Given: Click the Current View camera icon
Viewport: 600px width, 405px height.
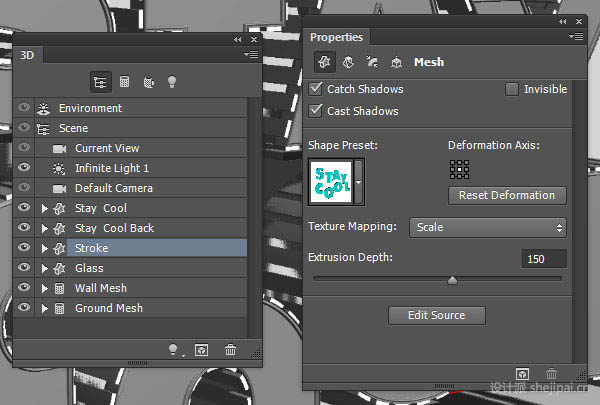Looking at the screenshot, I should click(x=59, y=149).
